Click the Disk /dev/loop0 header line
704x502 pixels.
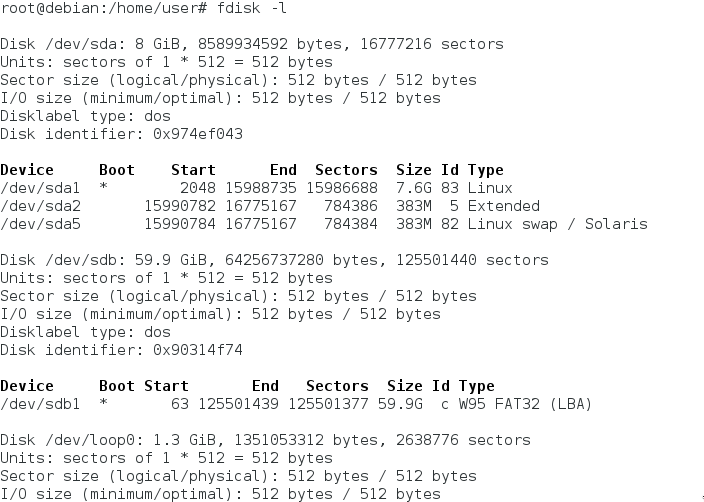265,440
